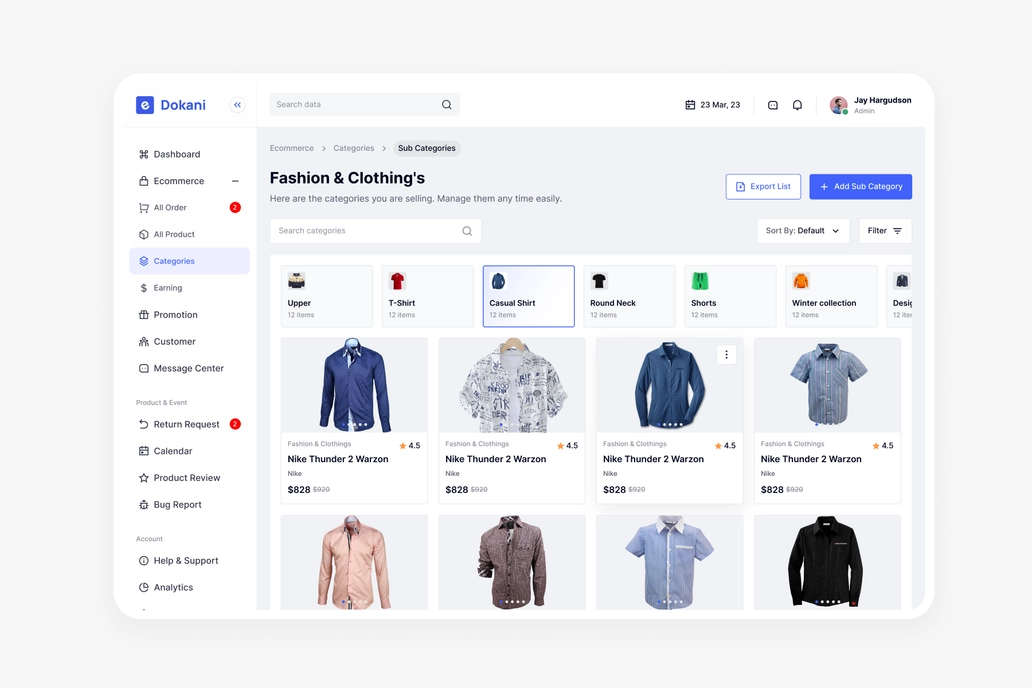Open the black shirt product image
The width and height of the screenshot is (1032, 688).
(827, 562)
